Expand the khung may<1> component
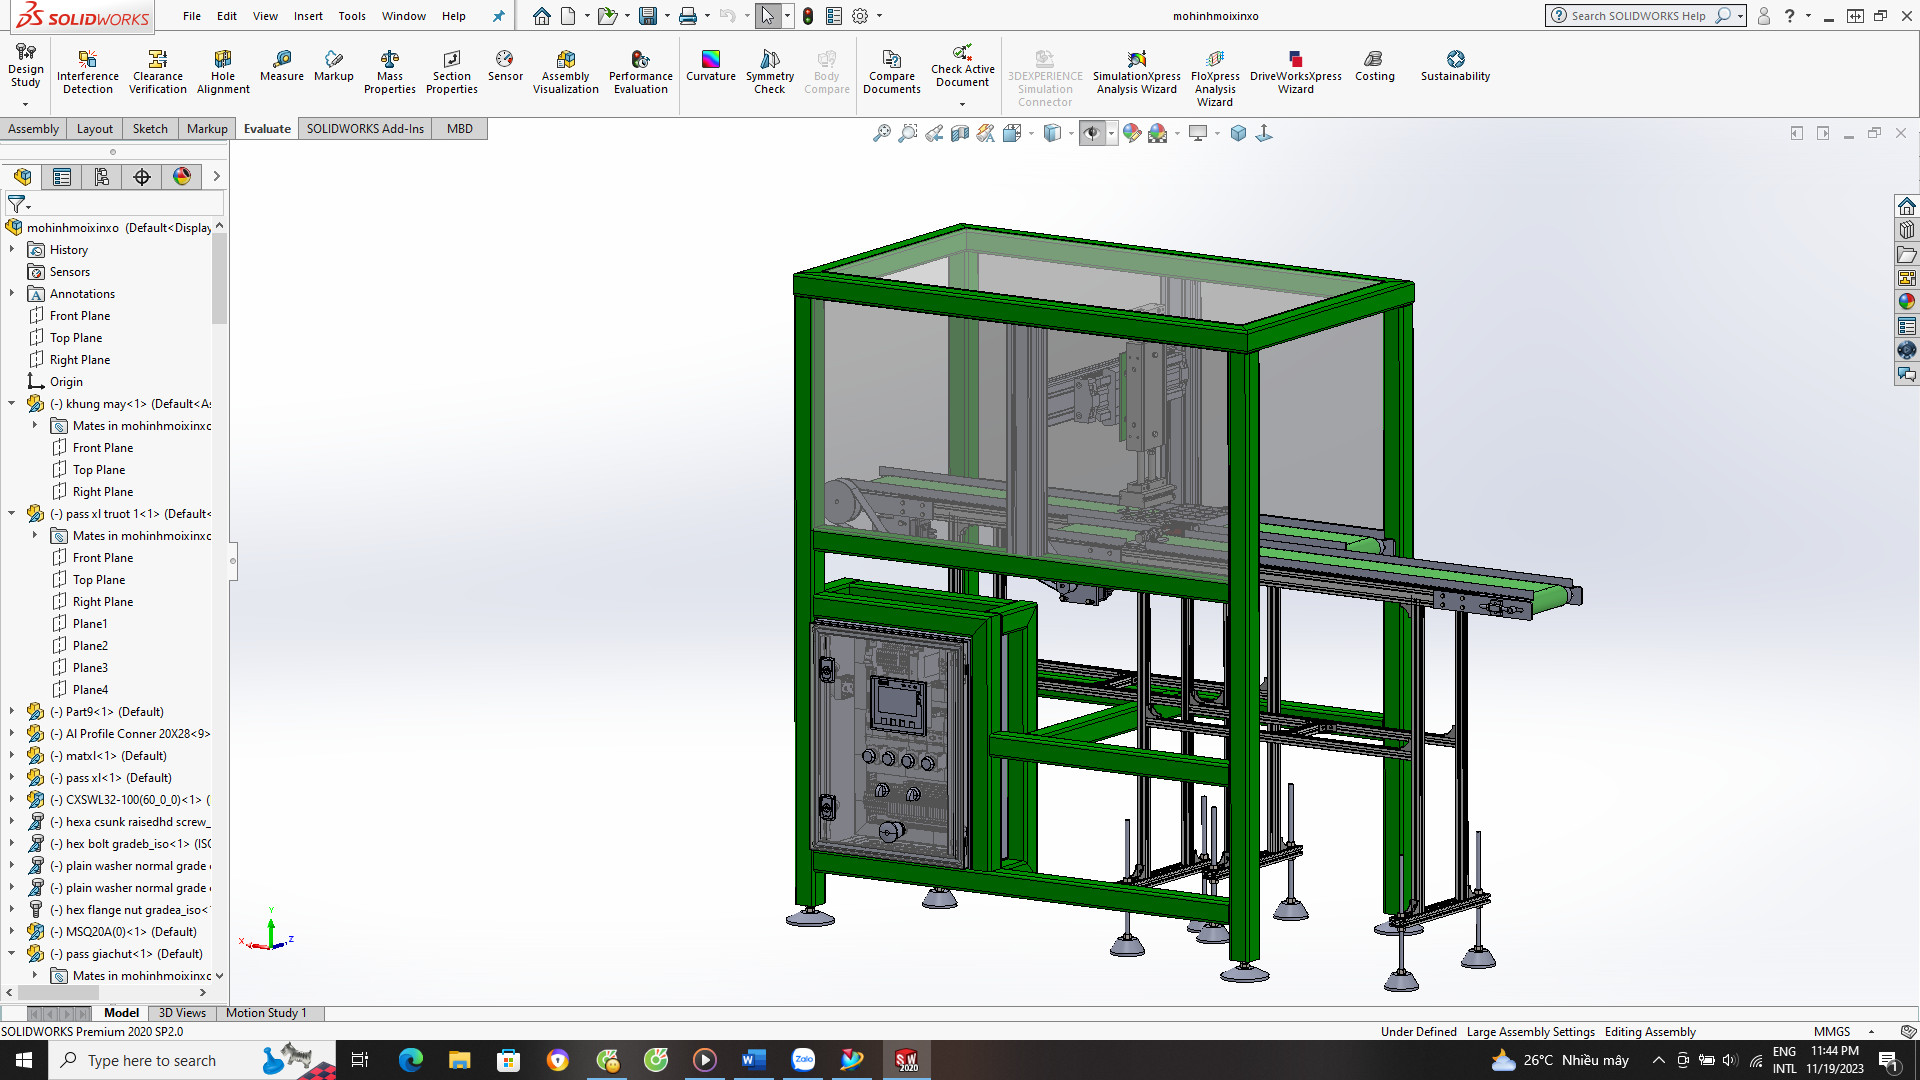 pyautogui.click(x=13, y=404)
